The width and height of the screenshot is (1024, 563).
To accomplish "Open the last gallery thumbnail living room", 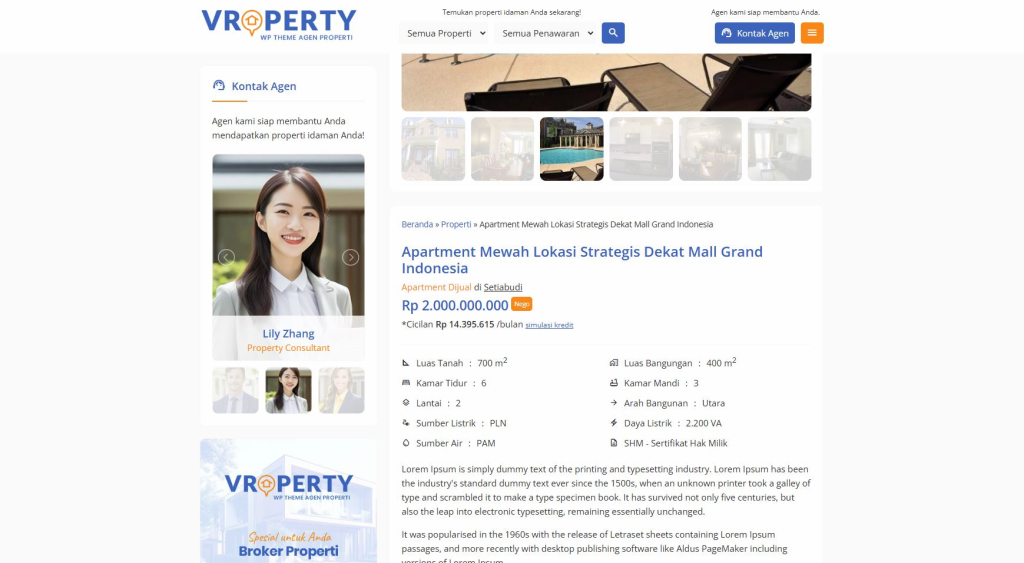I will click(x=779, y=149).
